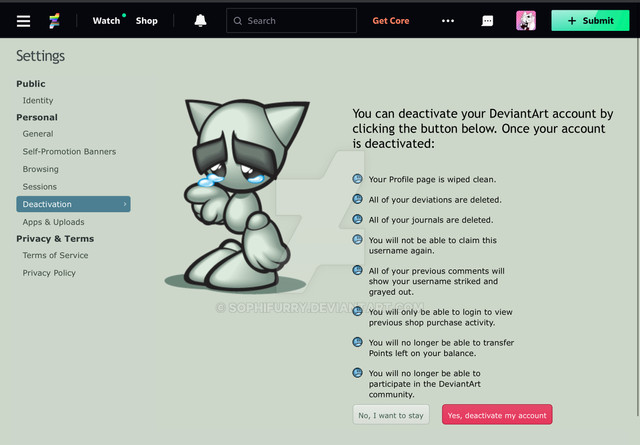Open the Terms of Service link
Screen dimensions: 640x445
56,255
